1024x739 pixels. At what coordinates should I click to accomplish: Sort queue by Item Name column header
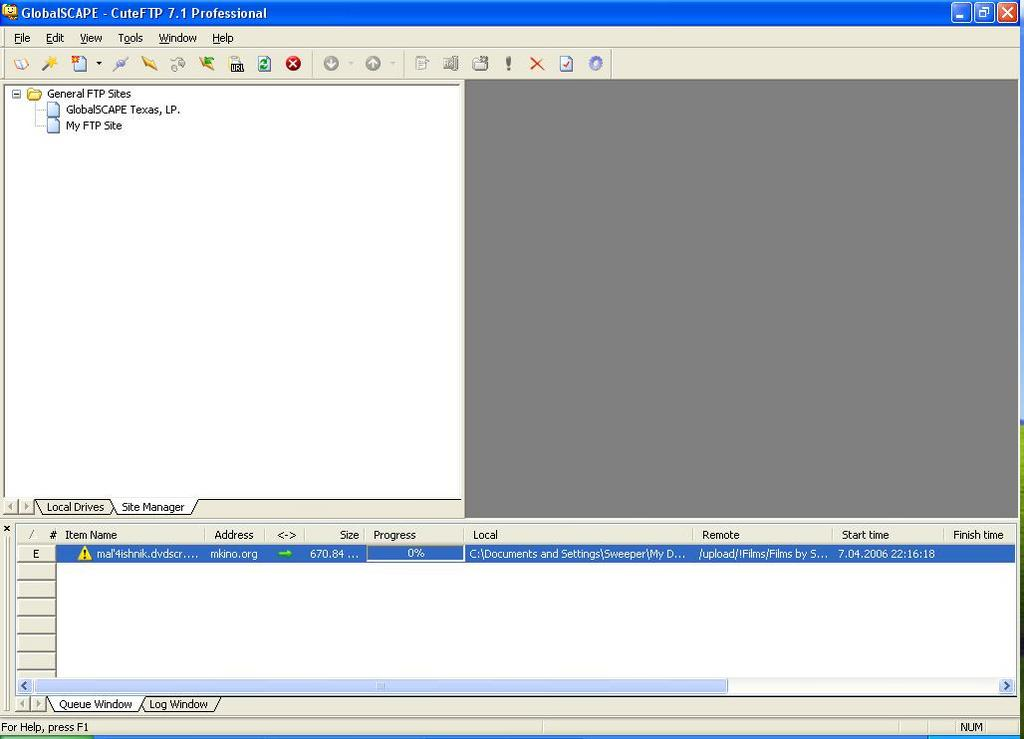[91, 535]
